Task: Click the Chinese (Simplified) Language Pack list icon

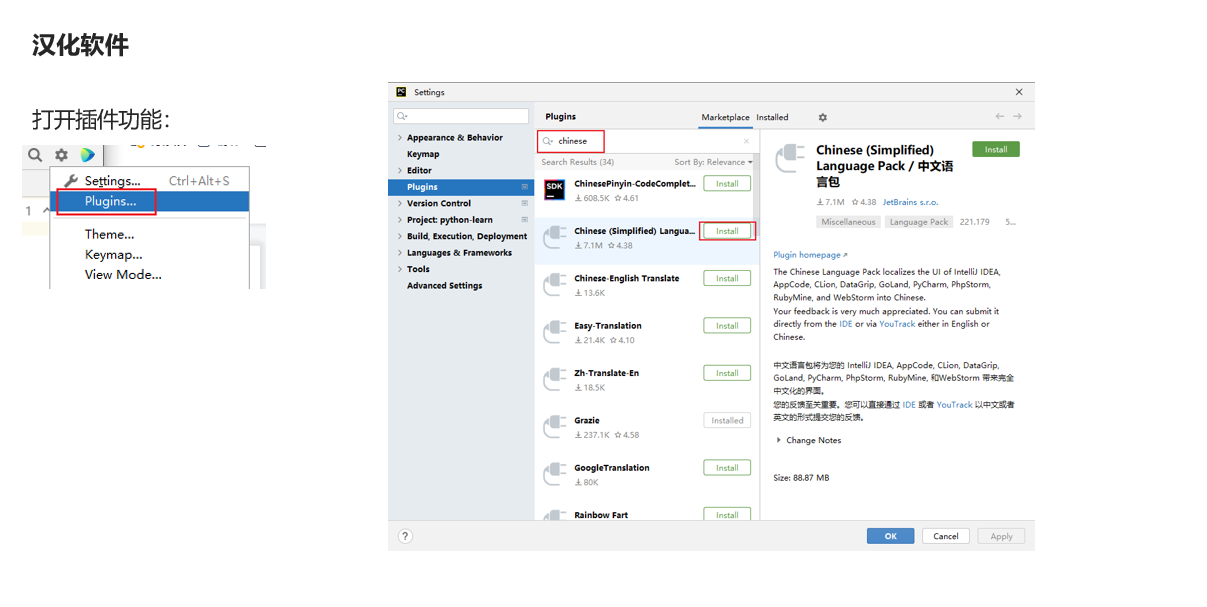Action: point(554,237)
